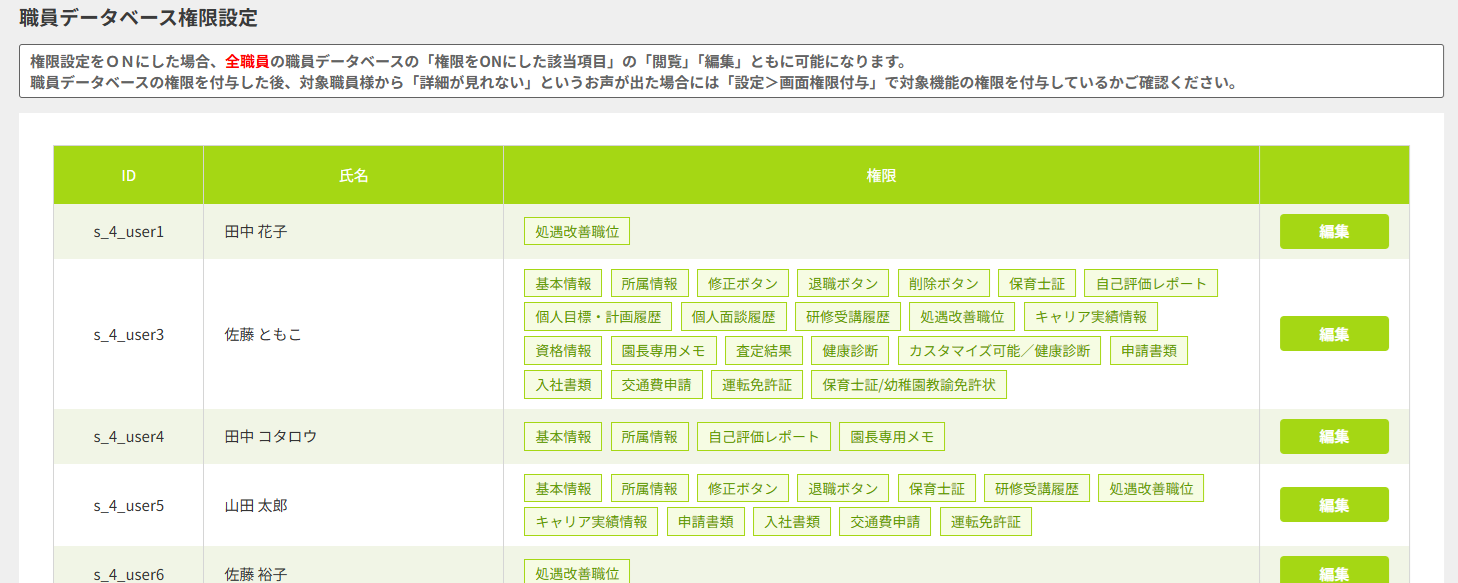Screen dimensions: 1458x583
Task: Click 編集 button for 田中 花子
Action: point(1334,231)
